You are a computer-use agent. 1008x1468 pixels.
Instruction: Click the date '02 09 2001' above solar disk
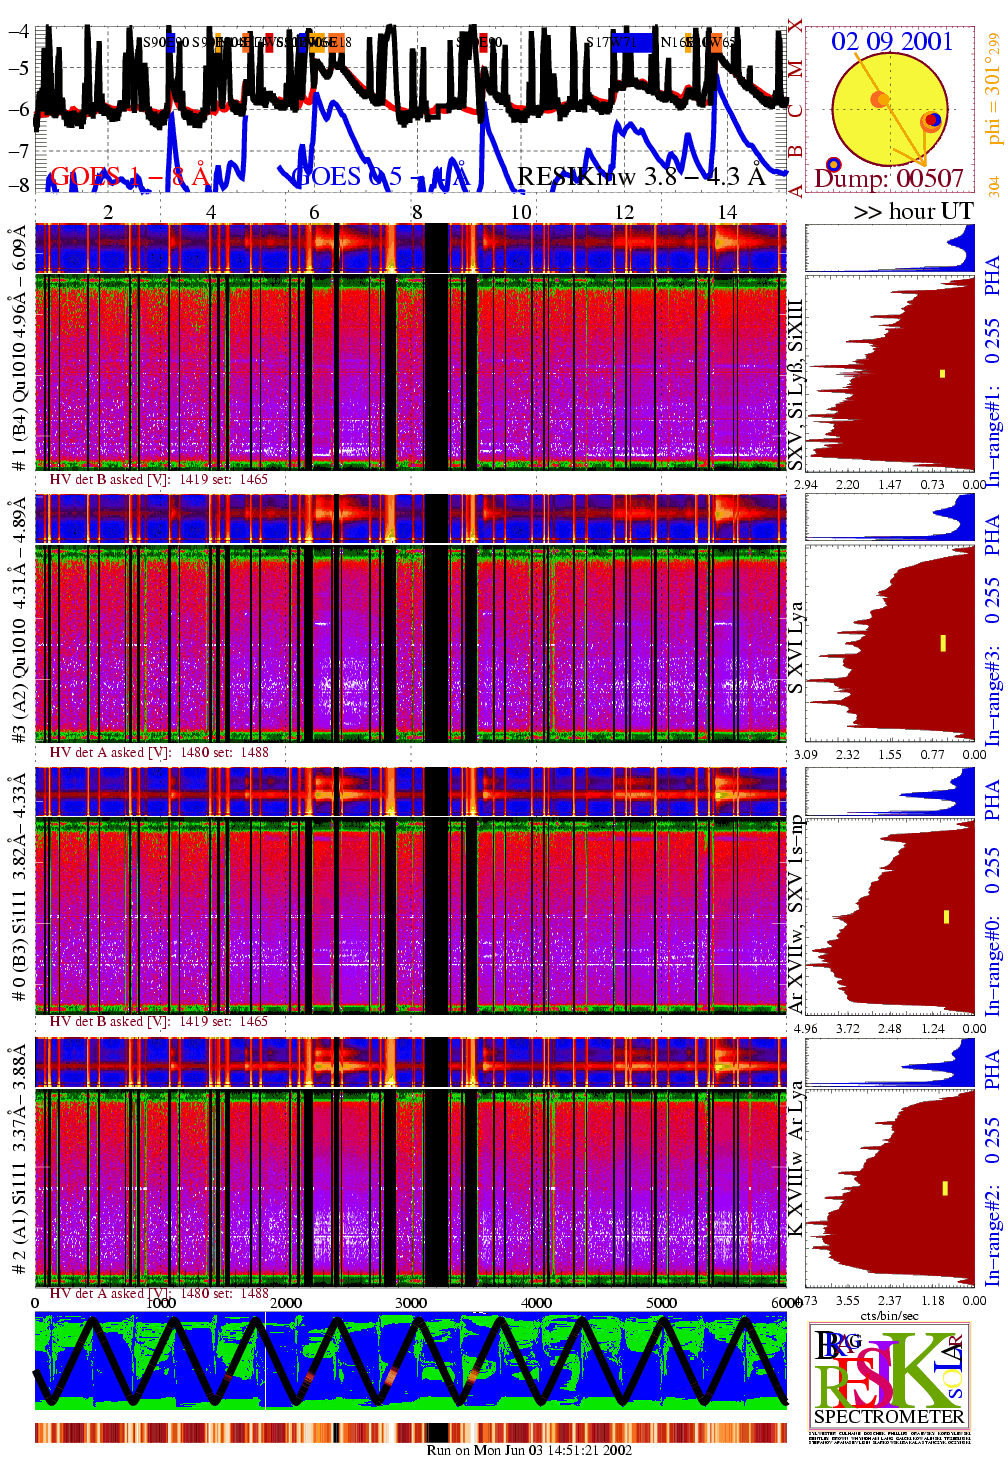click(x=891, y=41)
